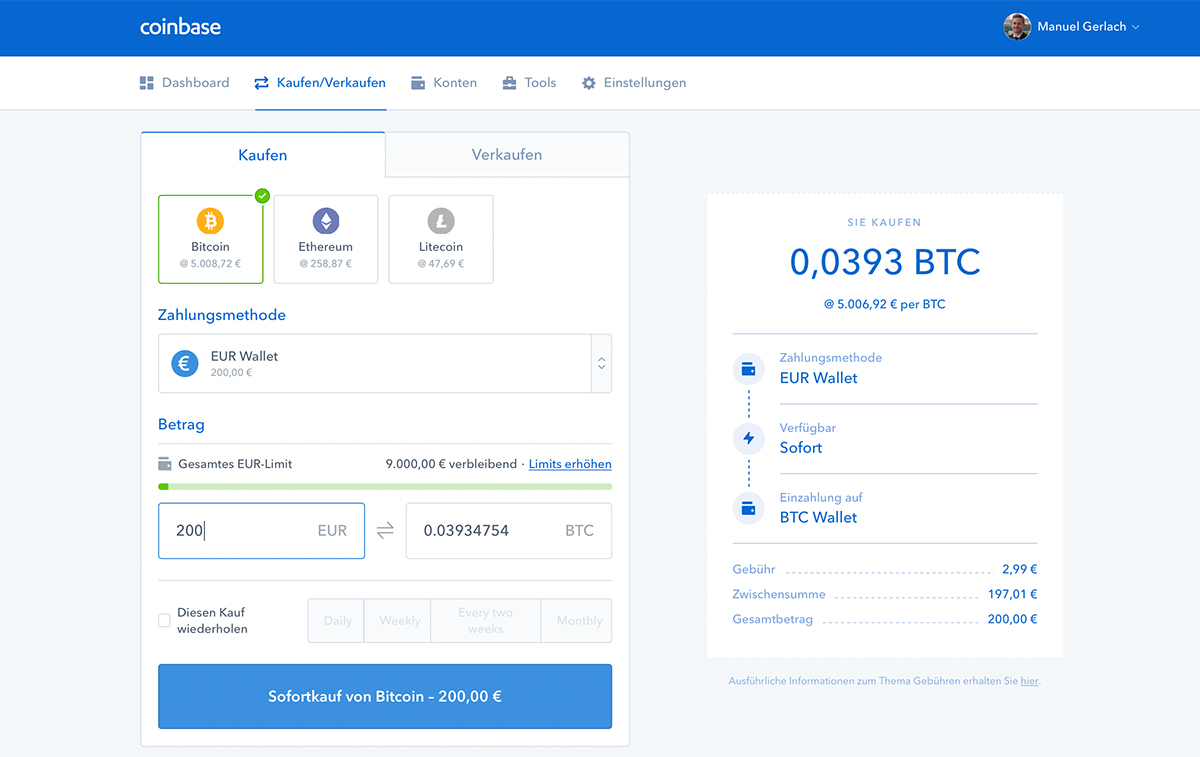Switch to the Verkaufen tab
This screenshot has height=757, width=1200.
click(x=507, y=155)
